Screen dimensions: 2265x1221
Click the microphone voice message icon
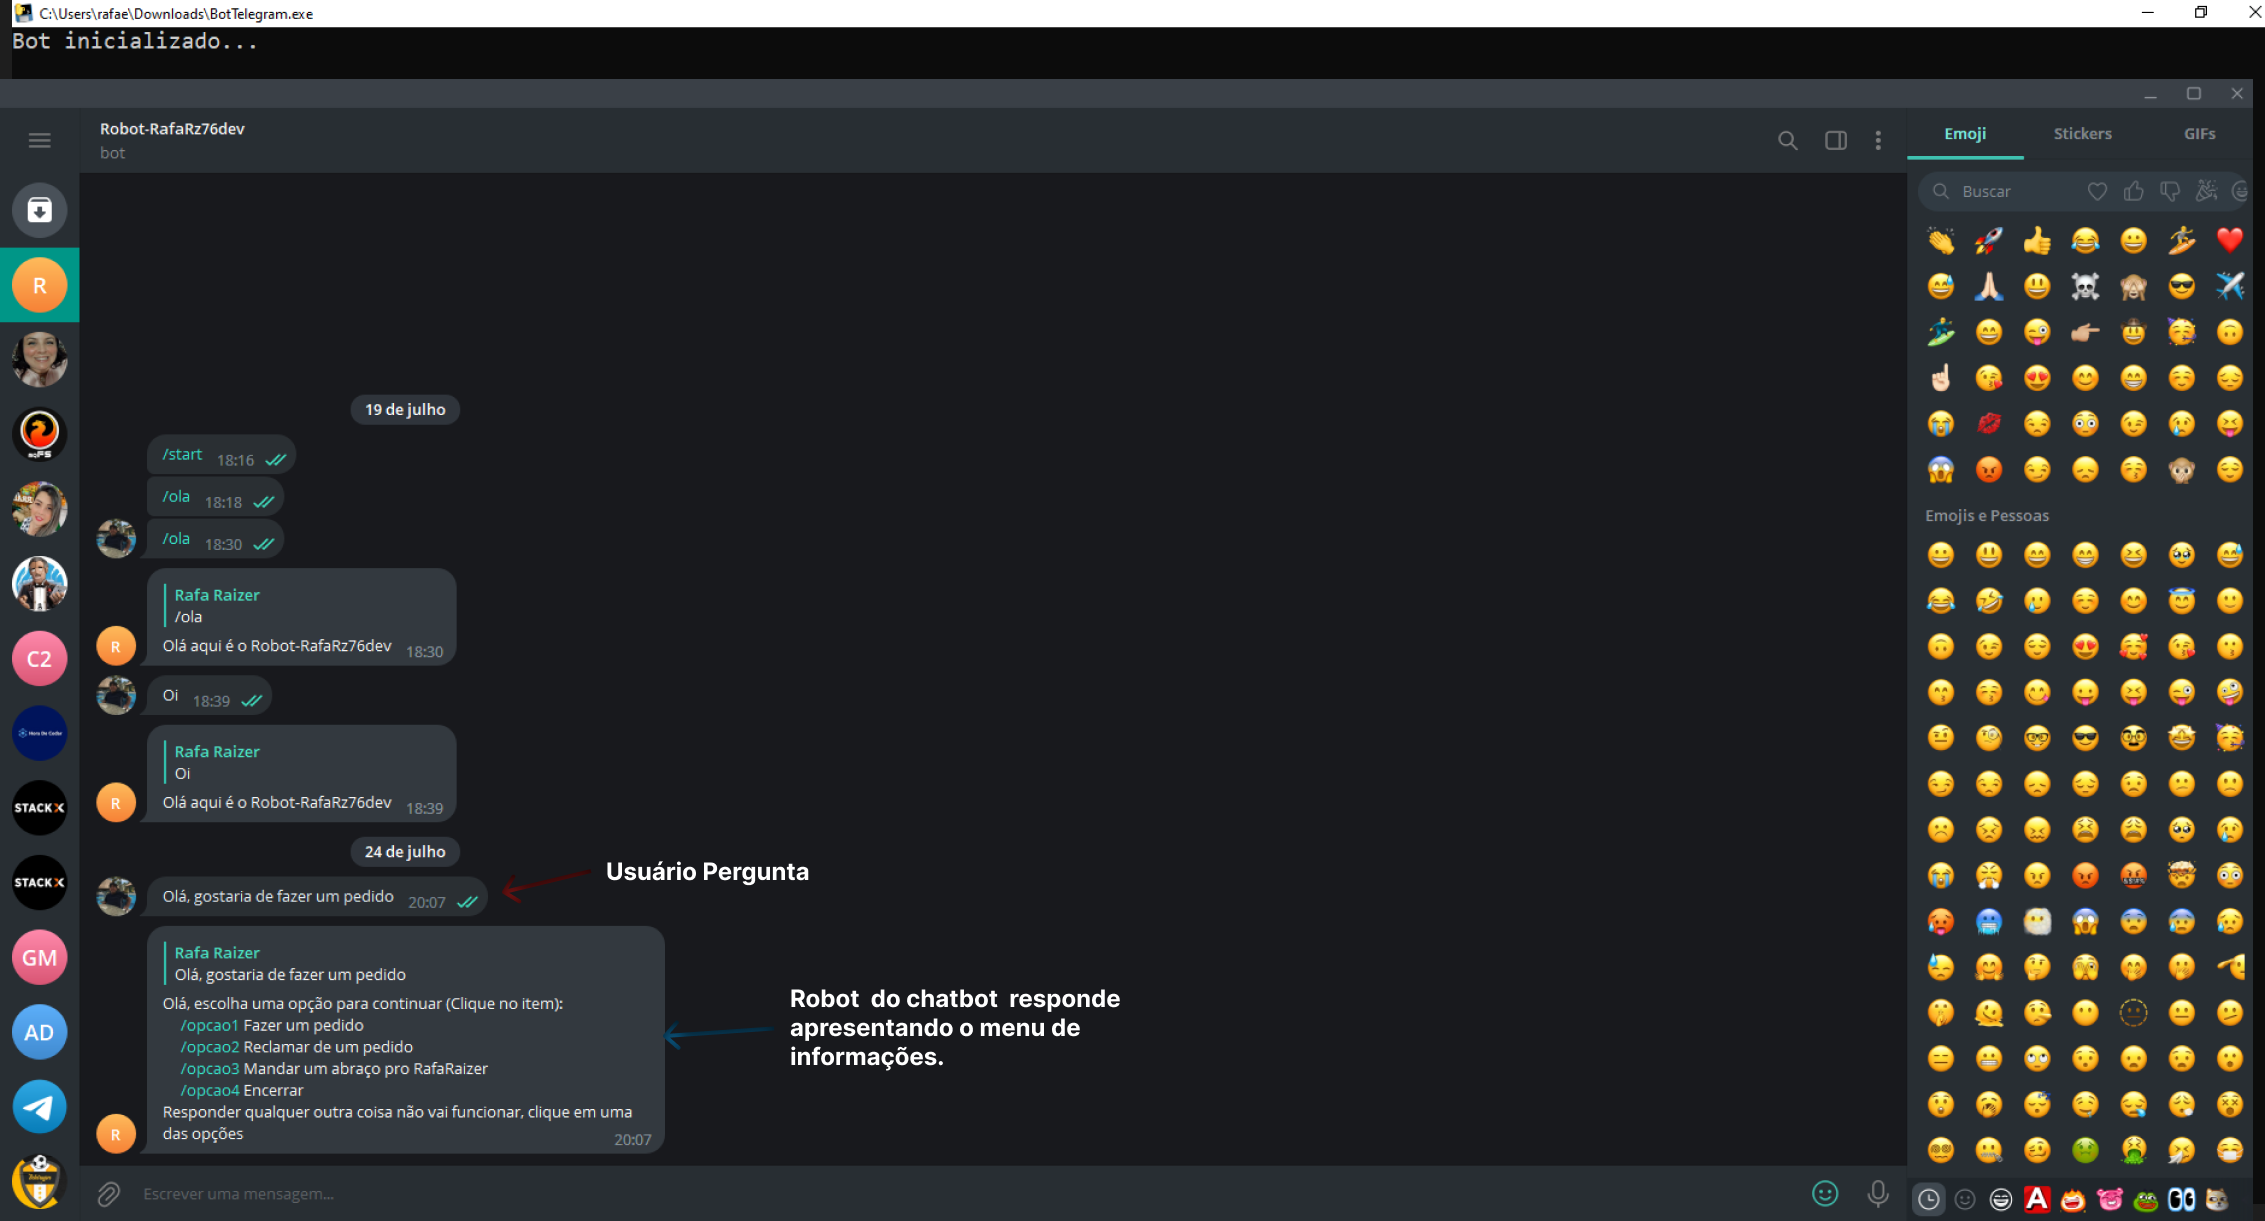pyautogui.click(x=1877, y=1193)
